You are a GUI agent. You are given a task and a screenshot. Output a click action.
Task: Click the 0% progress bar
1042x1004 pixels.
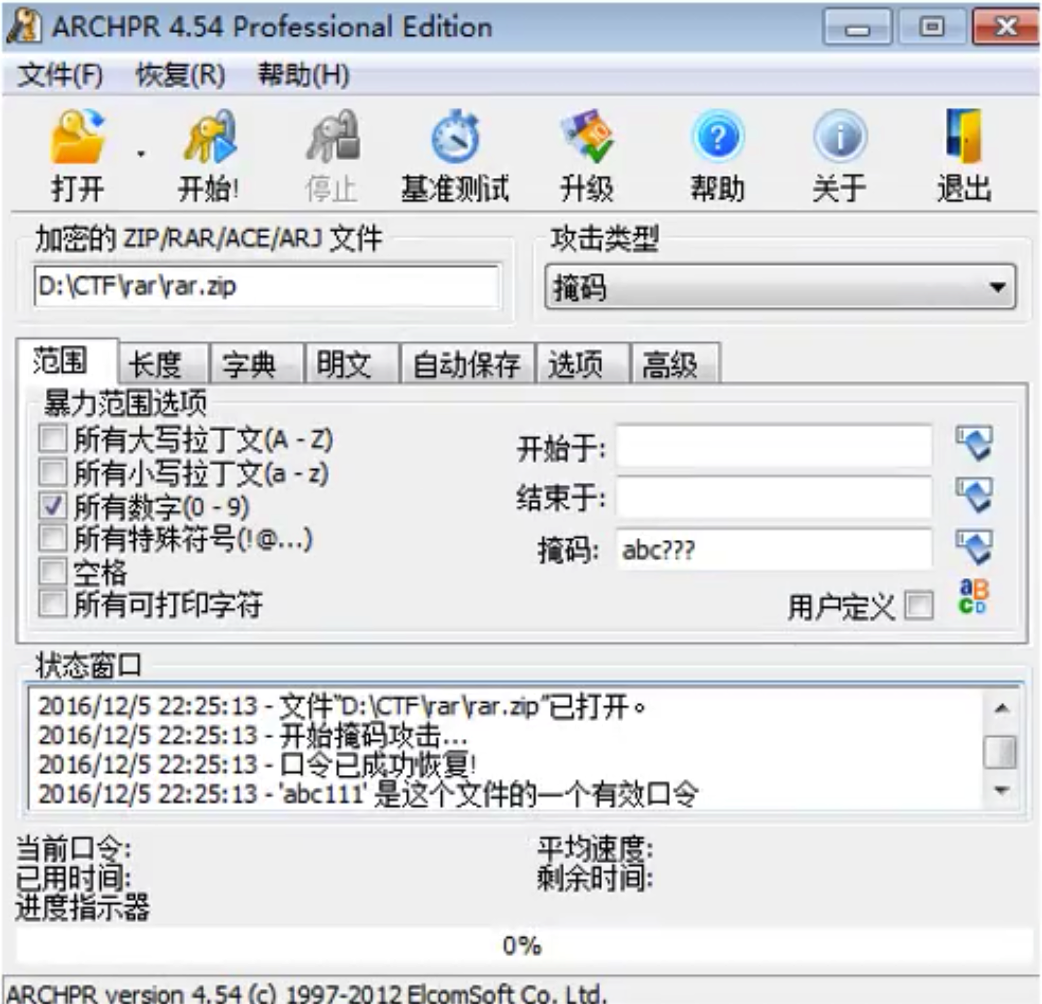point(522,945)
